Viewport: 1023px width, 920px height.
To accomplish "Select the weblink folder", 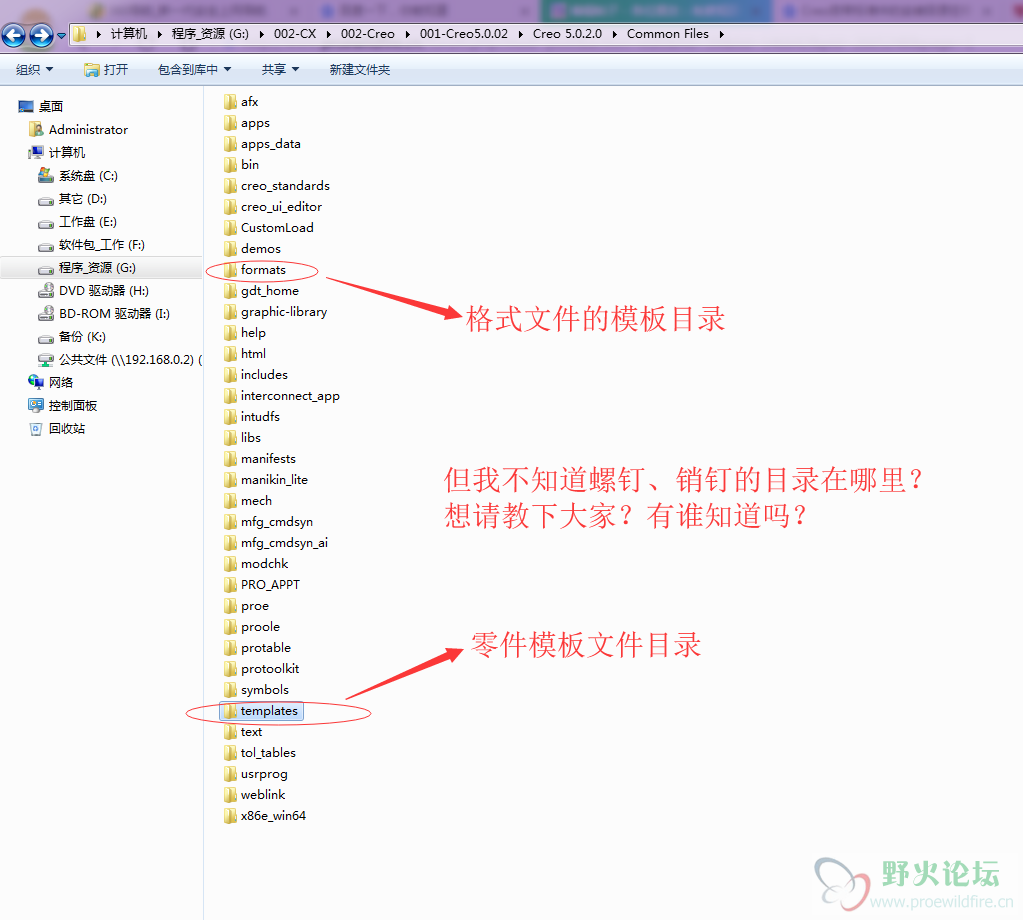I will click(x=254, y=795).
